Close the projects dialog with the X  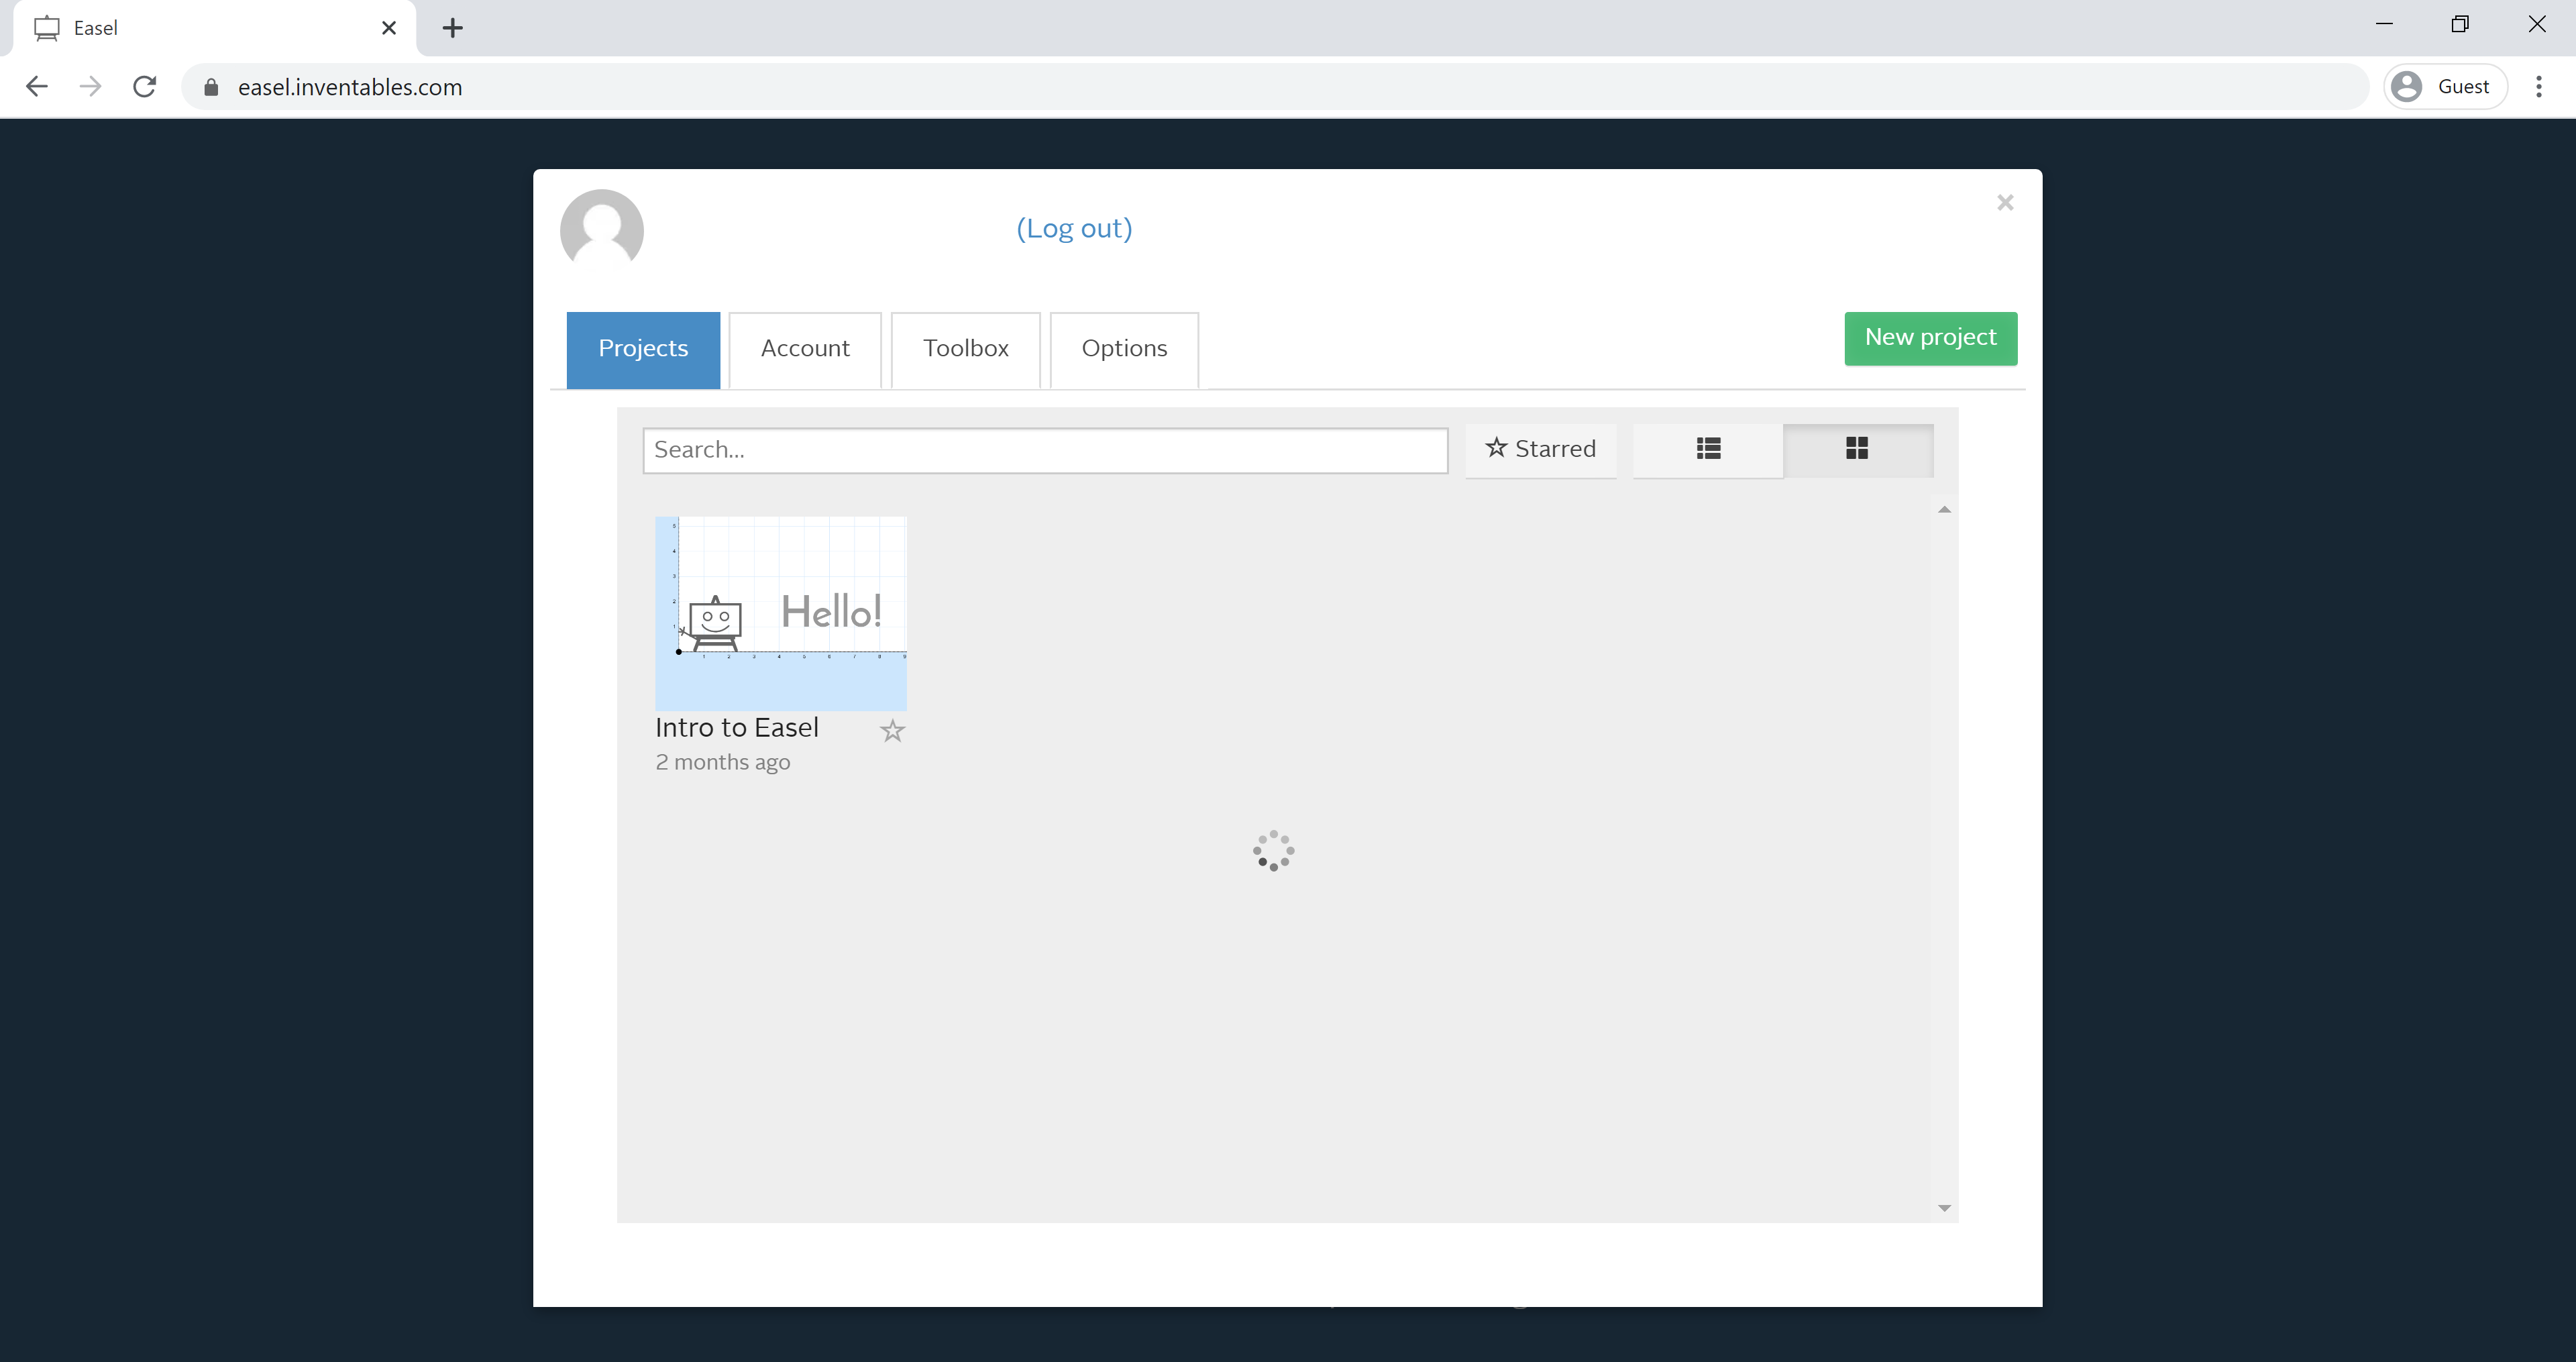[x=2005, y=203]
